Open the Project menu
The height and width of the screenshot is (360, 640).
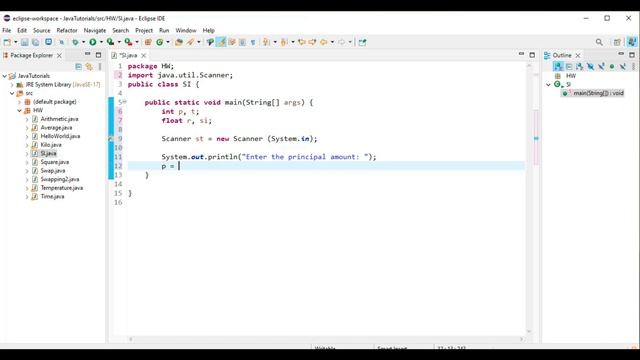click(144, 30)
